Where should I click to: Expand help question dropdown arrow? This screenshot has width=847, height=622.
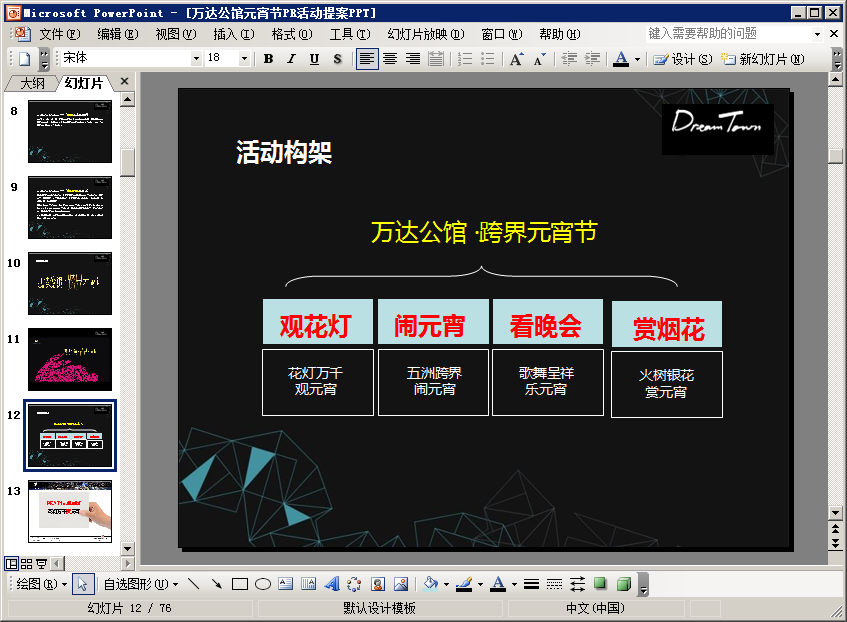(817, 34)
